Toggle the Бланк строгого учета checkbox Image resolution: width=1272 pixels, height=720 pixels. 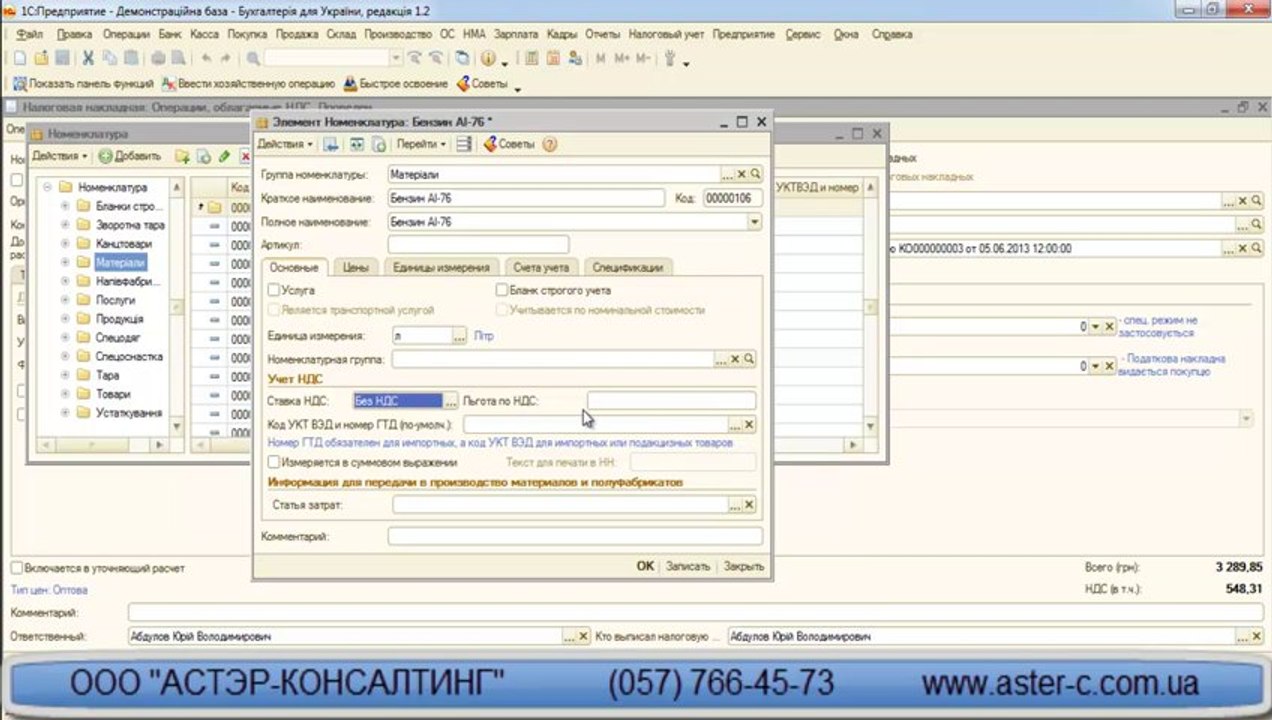click(502, 290)
